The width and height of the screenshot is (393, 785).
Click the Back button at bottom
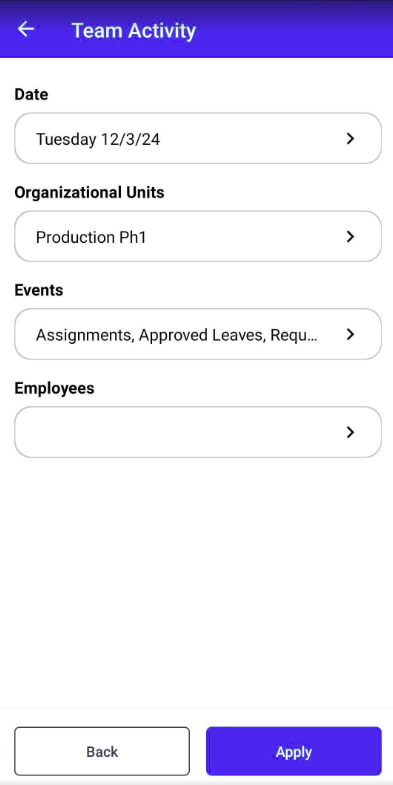point(102,751)
